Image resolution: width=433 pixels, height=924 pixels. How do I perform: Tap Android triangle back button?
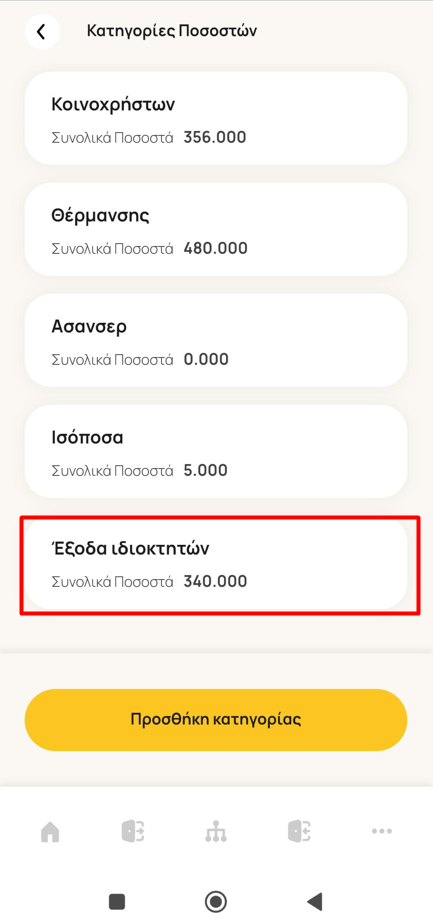[315, 900]
